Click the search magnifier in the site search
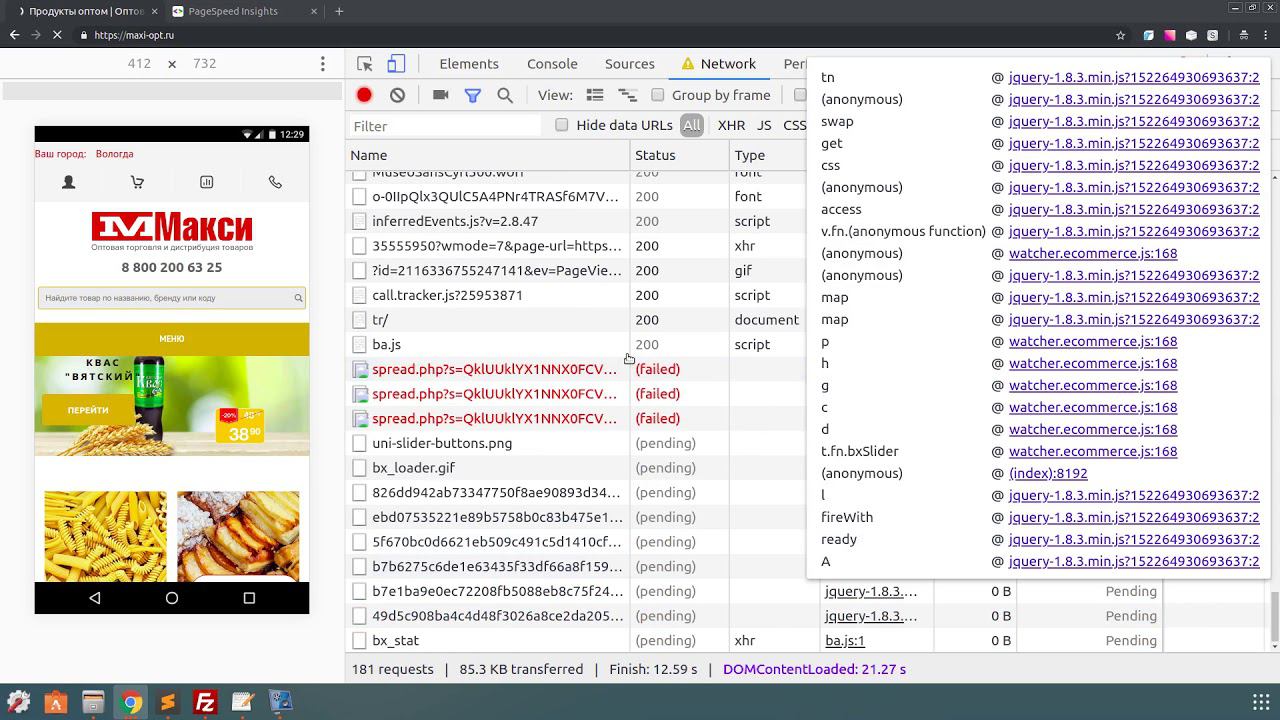The height and width of the screenshot is (720, 1280). coord(298,298)
